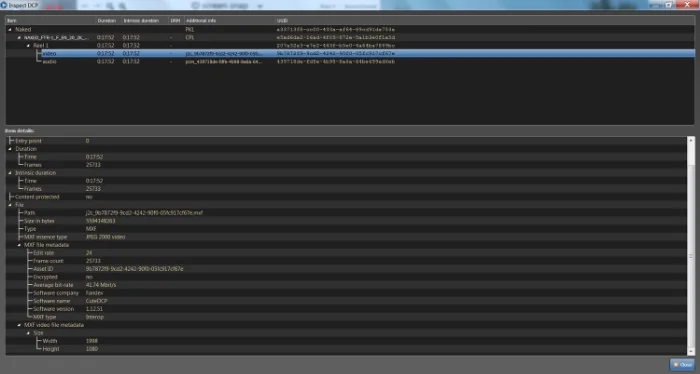The width and height of the screenshot is (700, 374).
Task: Click the '41.74 Mbit/s' value
Action: click(x=101, y=285)
